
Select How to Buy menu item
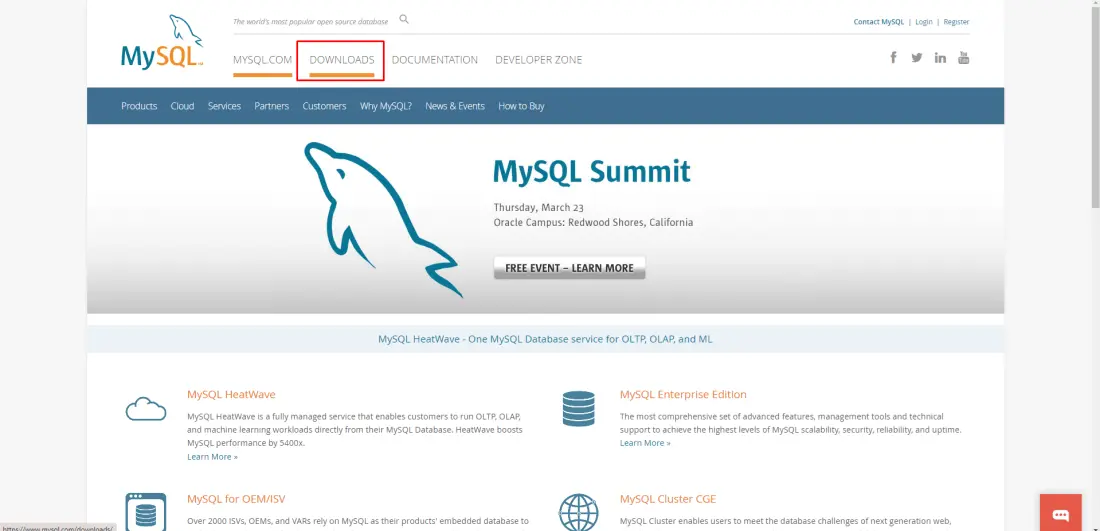(x=521, y=106)
